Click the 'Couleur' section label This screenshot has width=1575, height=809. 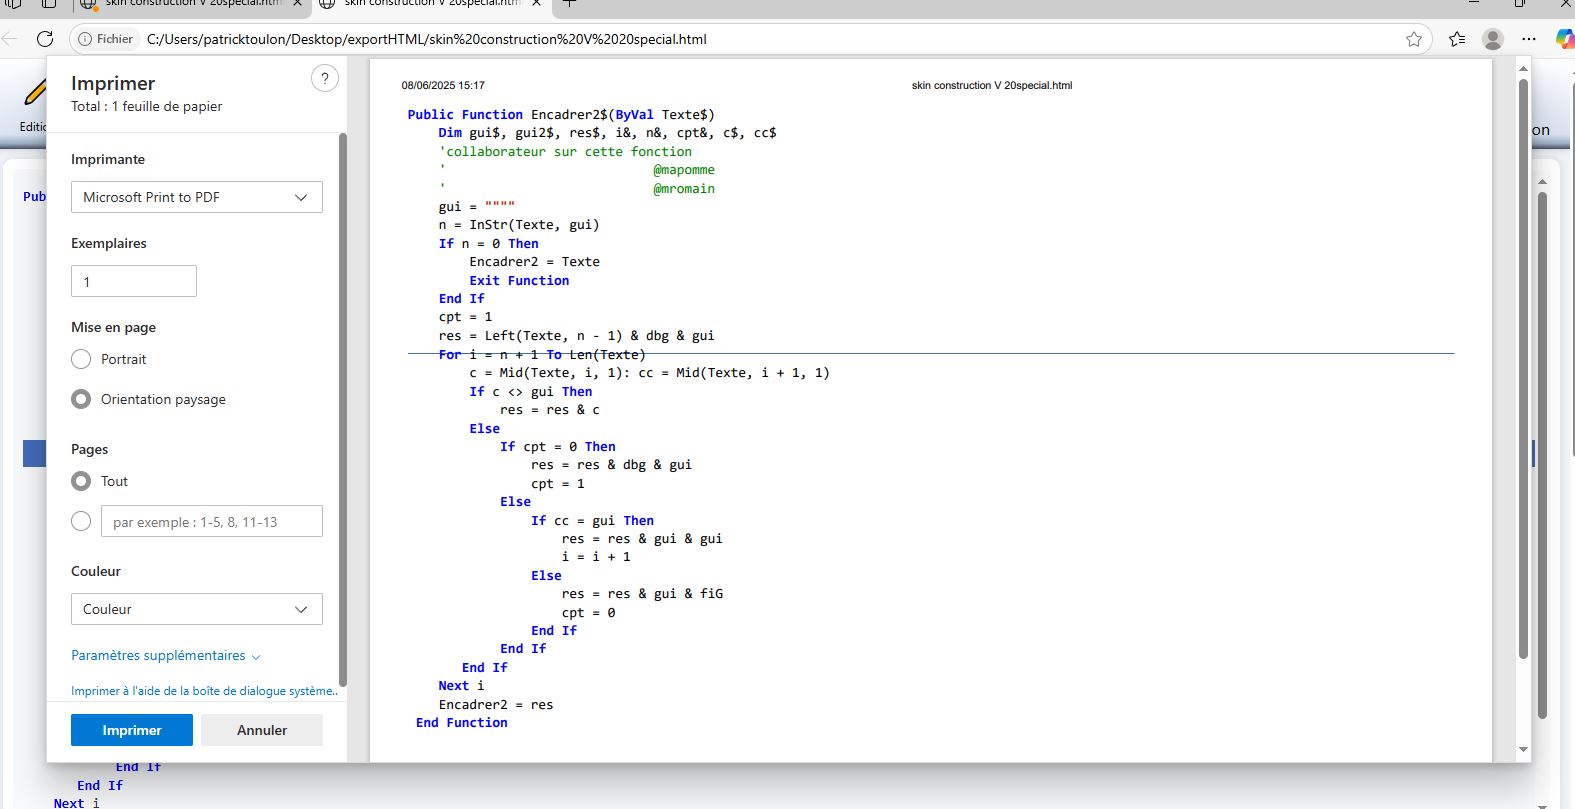96,571
